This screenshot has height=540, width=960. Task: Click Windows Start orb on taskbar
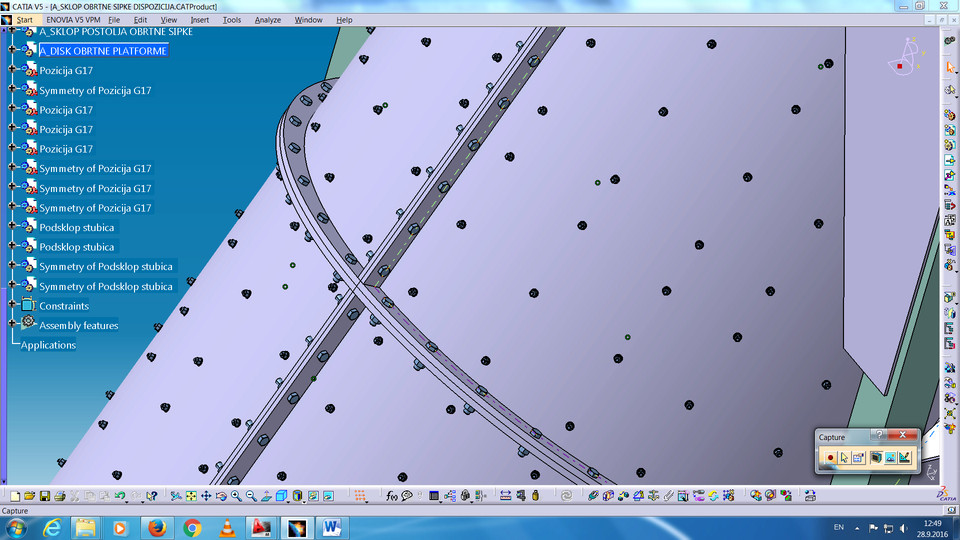pos(16,528)
